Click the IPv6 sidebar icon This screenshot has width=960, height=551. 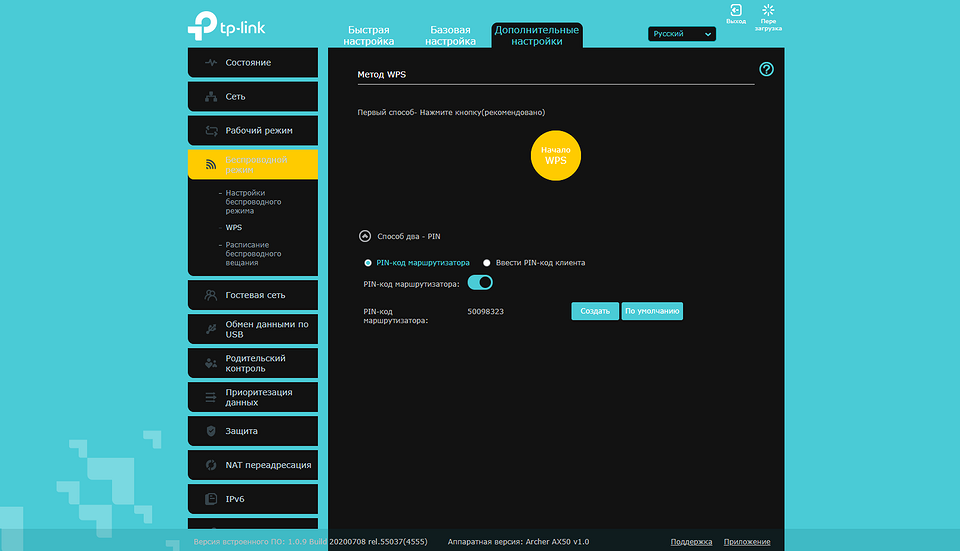click(x=210, y=499)
